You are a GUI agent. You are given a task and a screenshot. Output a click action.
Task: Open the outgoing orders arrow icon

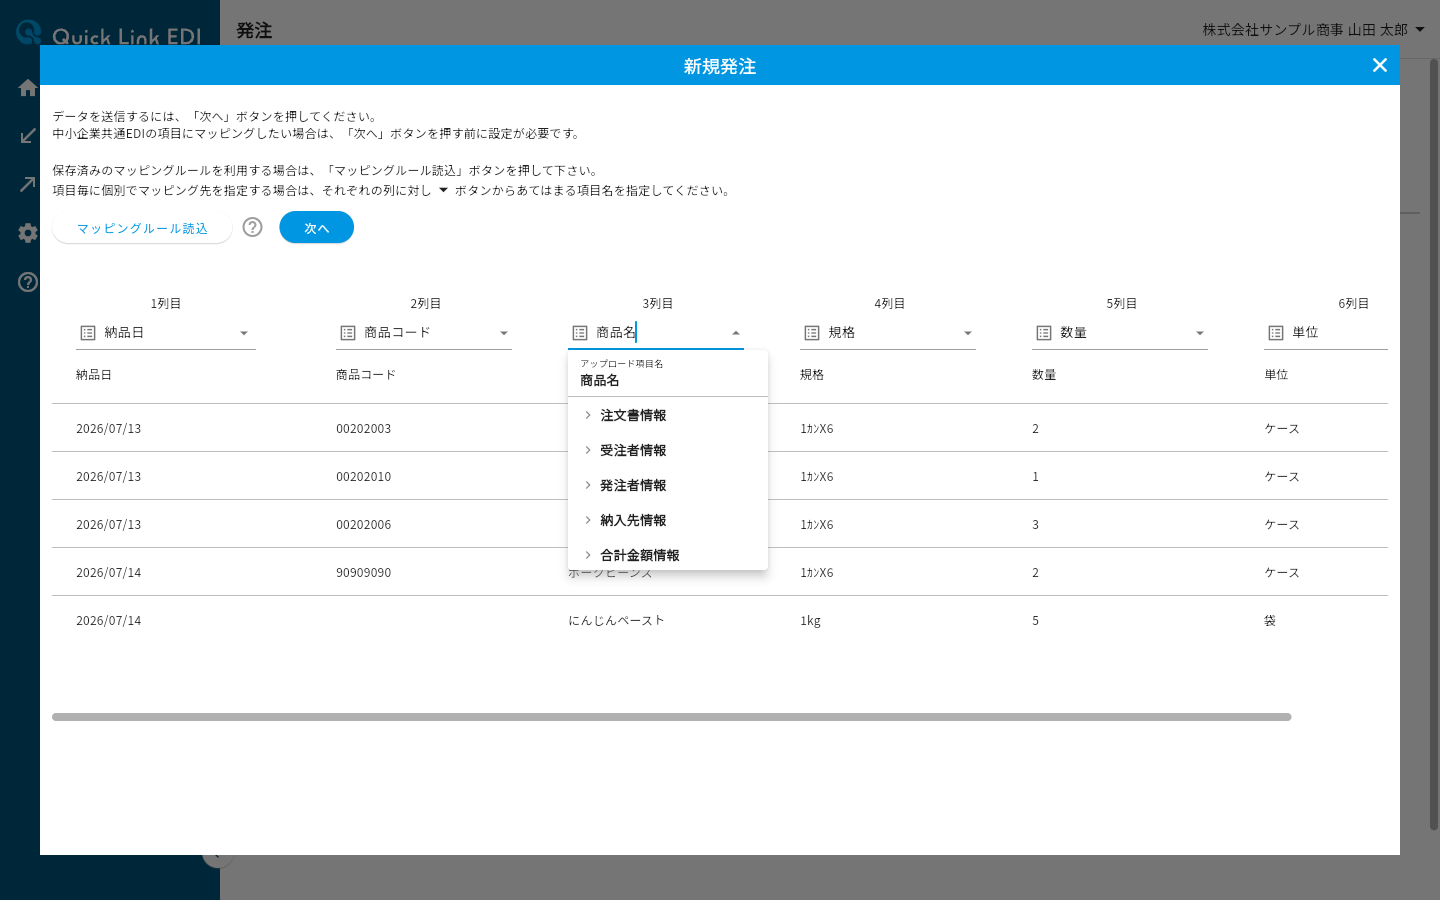28,184
